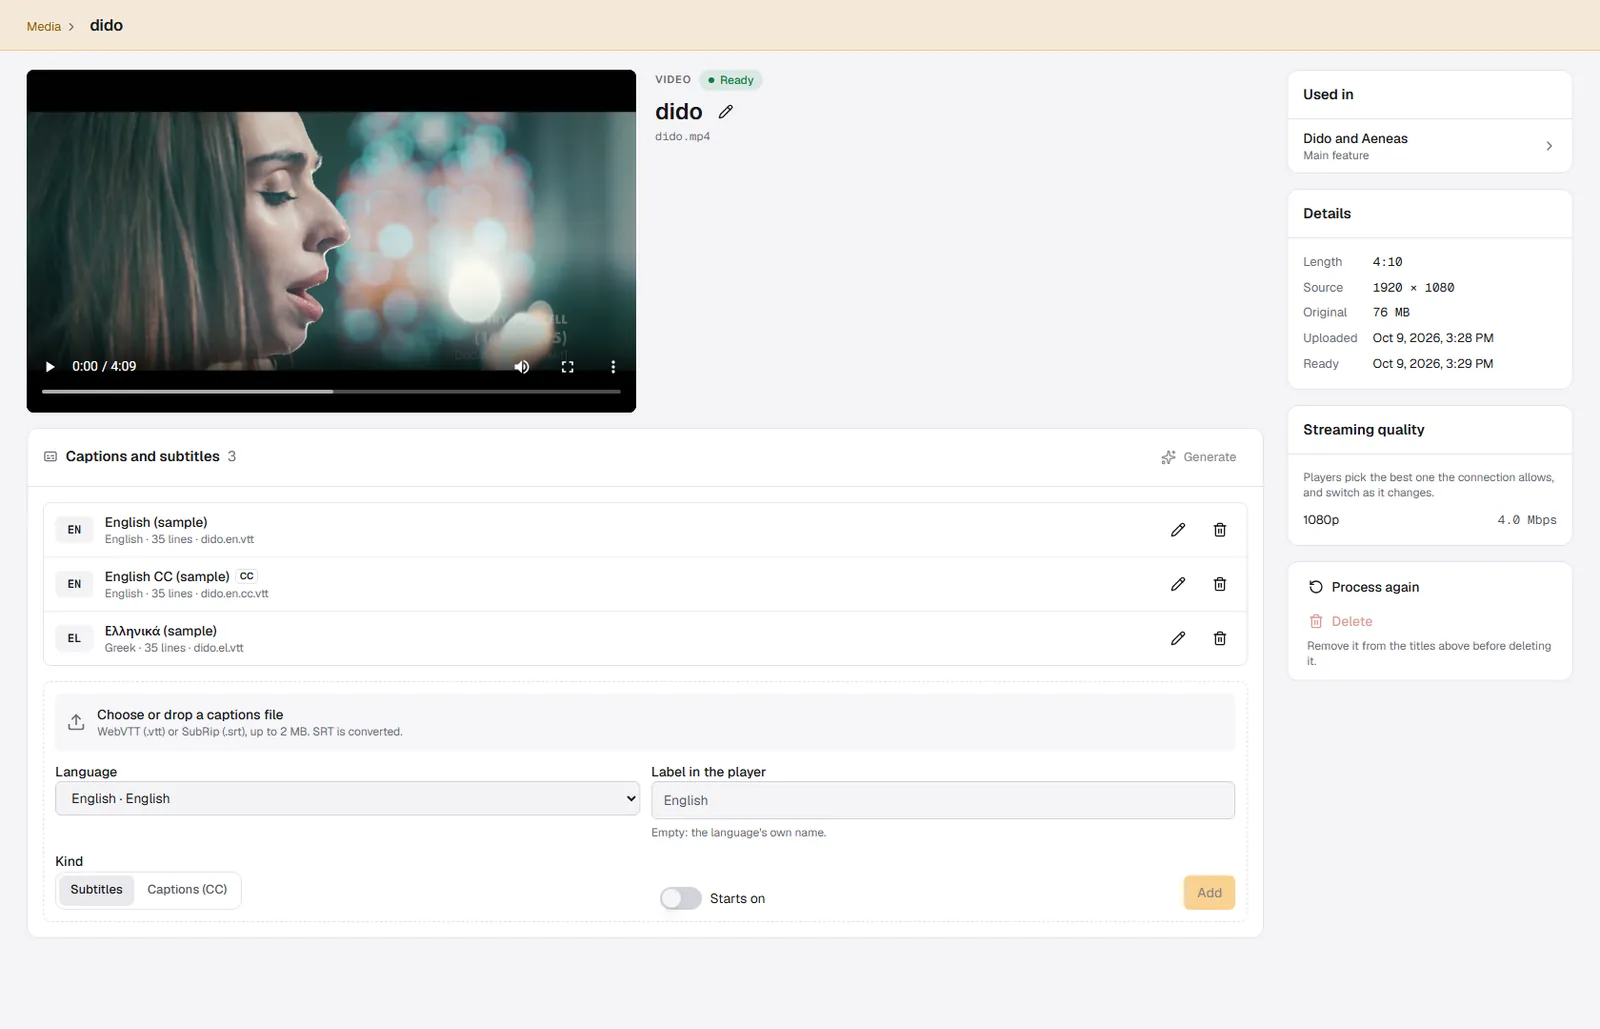Mute the video player volume
1600x1029 pixels.
pos(522,367)
